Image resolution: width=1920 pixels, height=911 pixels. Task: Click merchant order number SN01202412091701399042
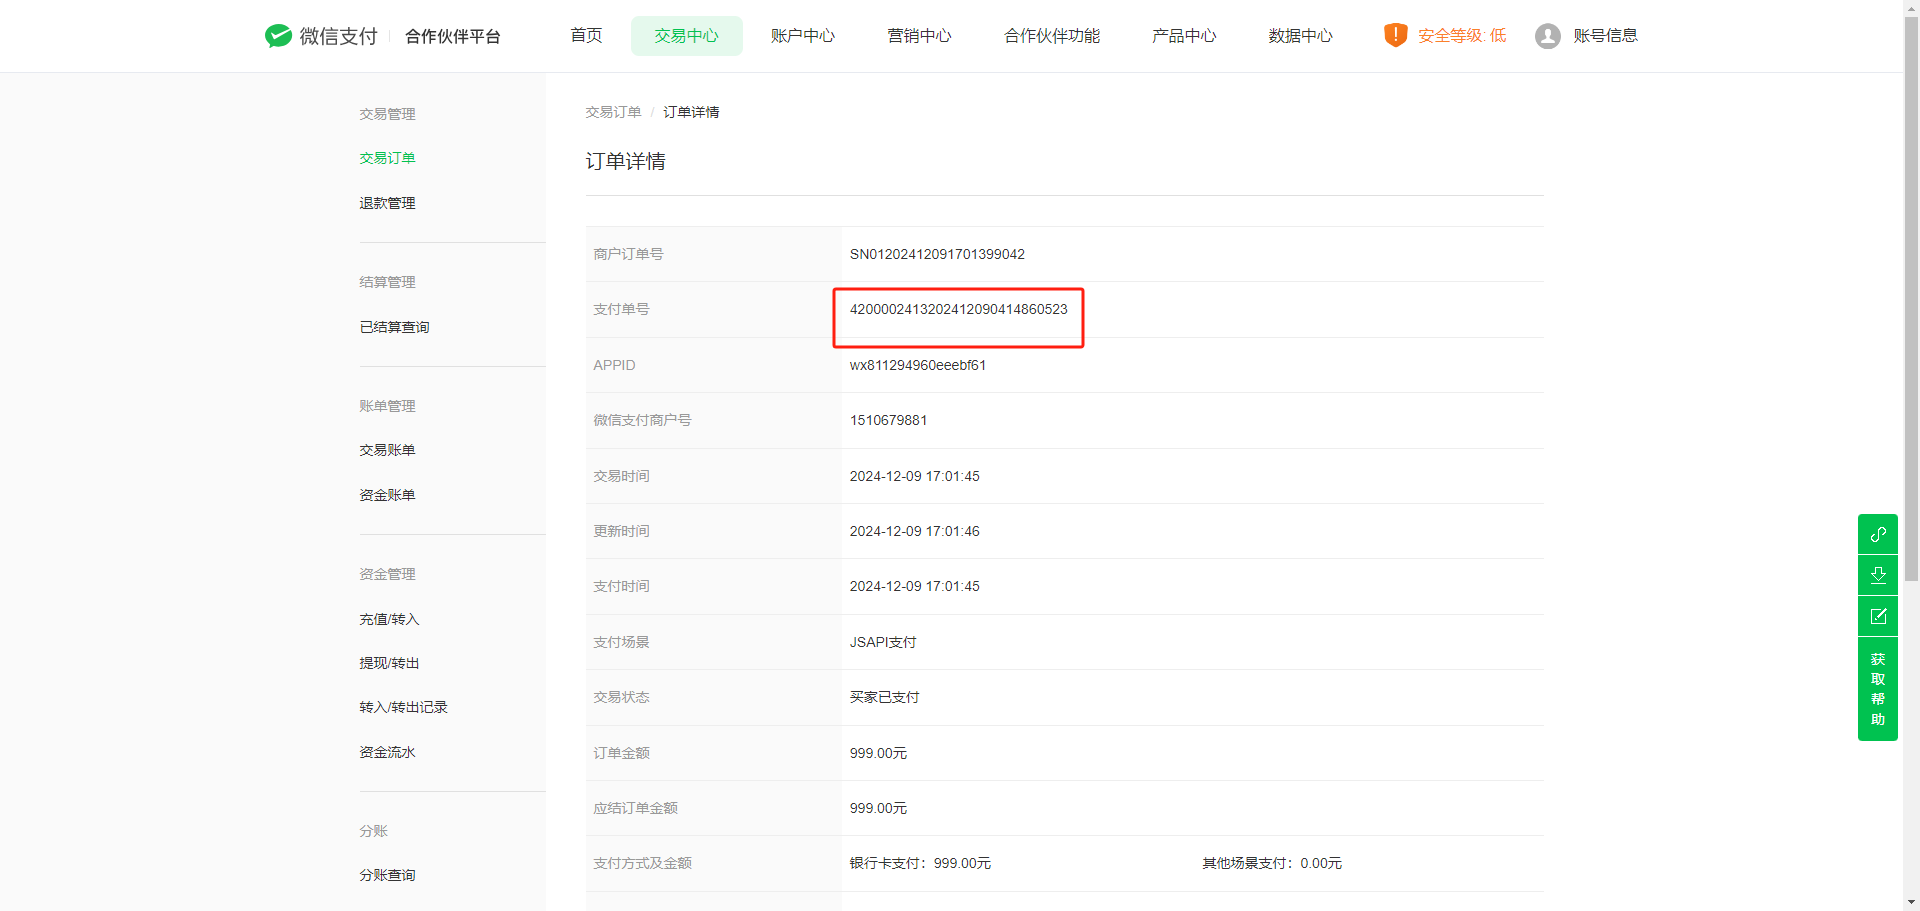[x=937, y=254]
